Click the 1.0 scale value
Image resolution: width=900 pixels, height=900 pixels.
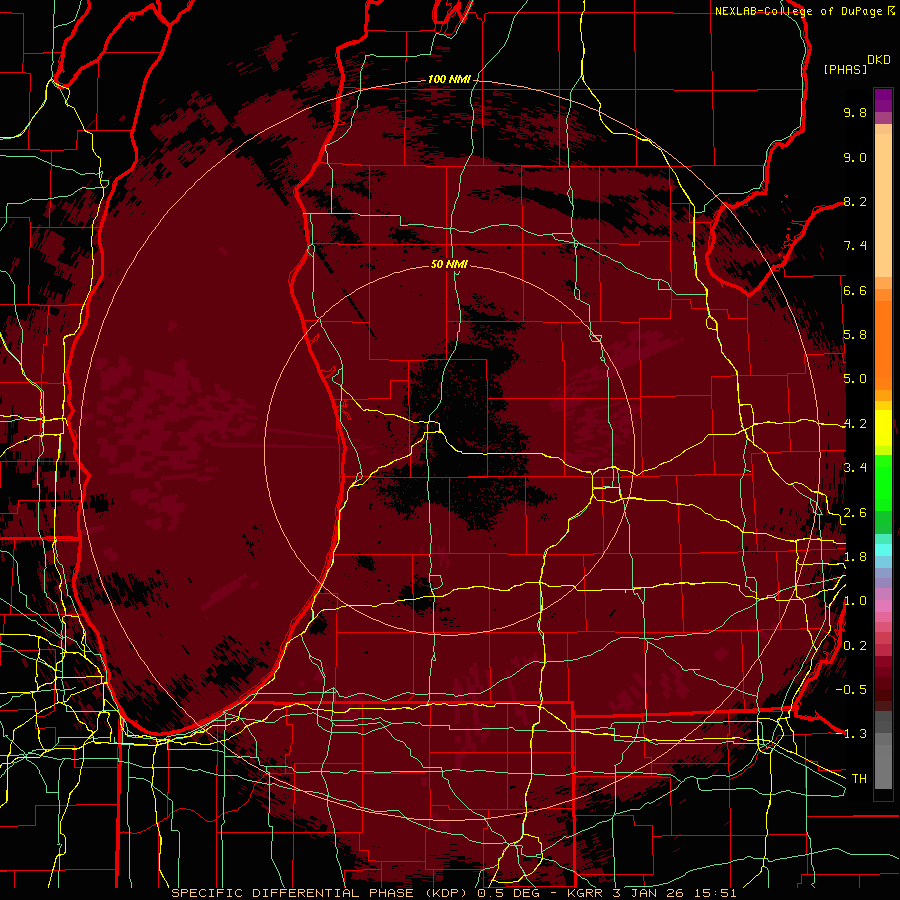point(855,601)
